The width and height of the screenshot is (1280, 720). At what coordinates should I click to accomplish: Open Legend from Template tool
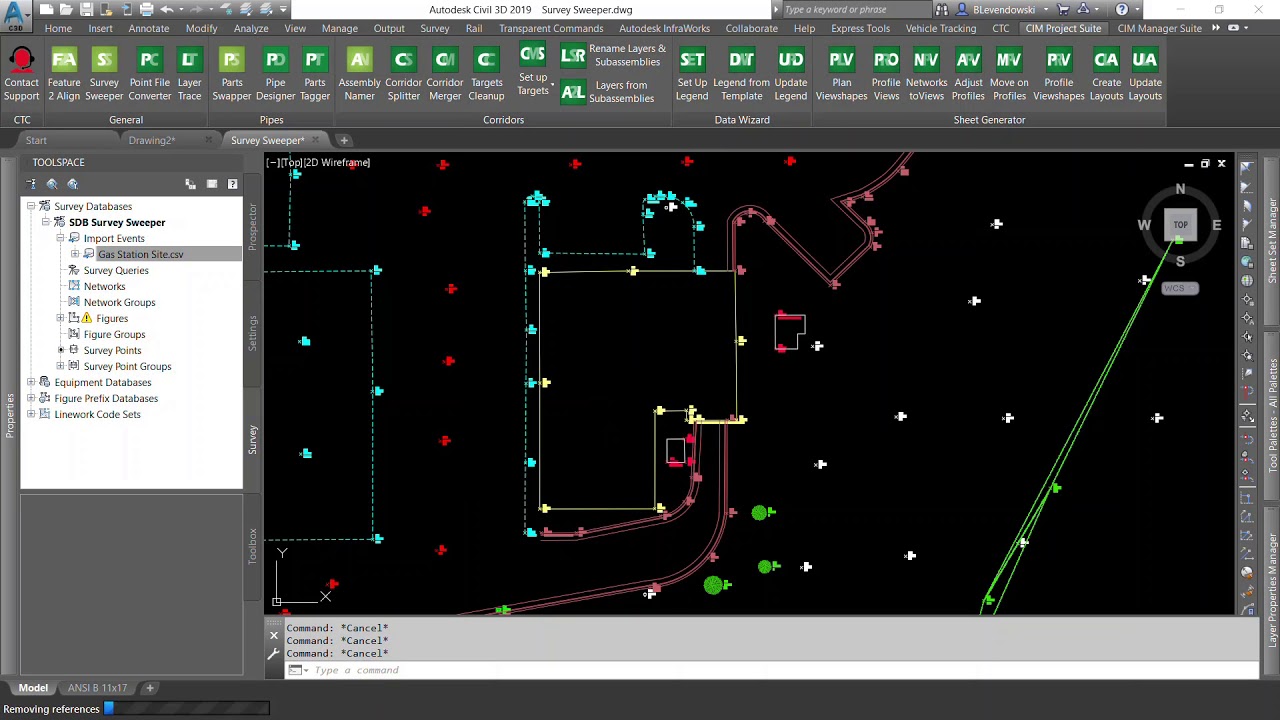pyautogui.click(x=742, y=75)
